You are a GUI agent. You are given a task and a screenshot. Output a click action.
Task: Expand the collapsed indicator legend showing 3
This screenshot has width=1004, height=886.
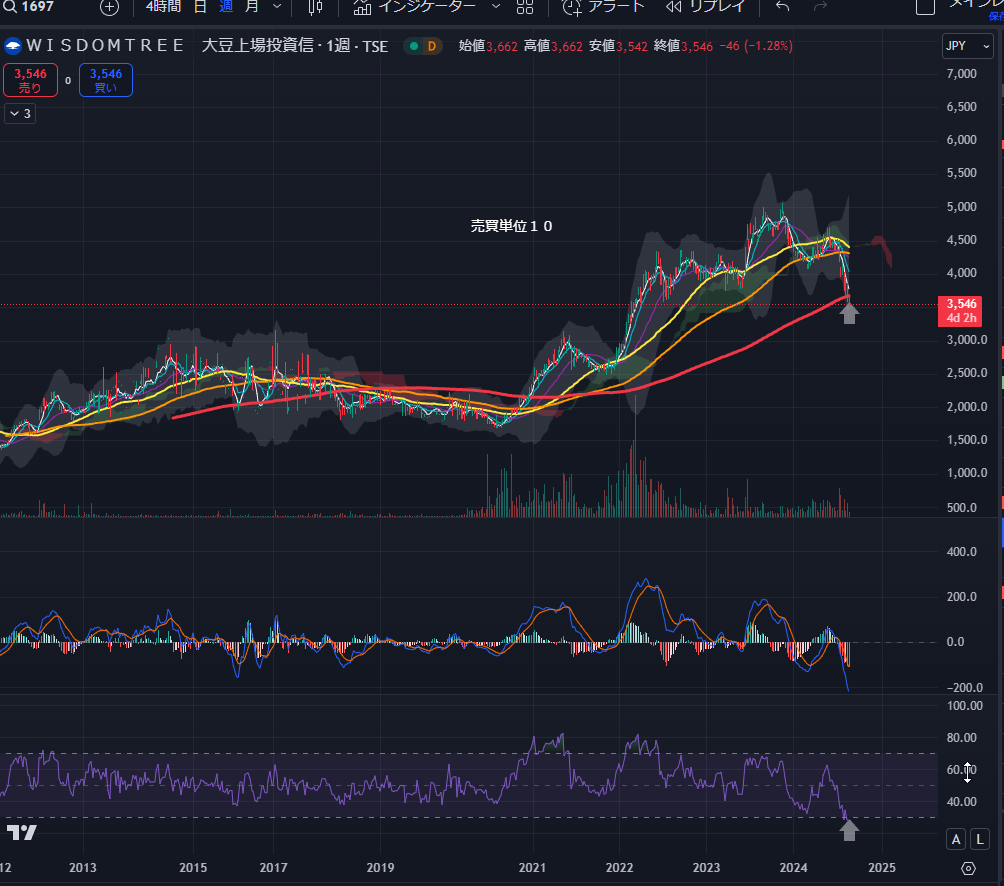pyautogui.click(x=20, y=114)
